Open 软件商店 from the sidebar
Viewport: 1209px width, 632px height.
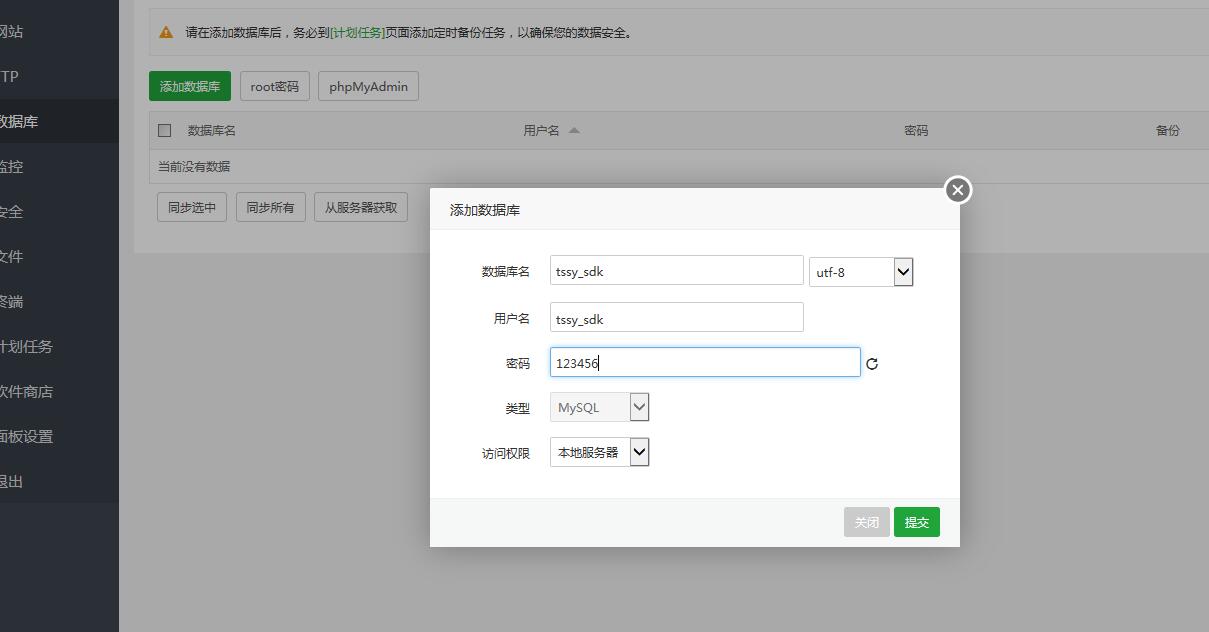click(x=26, y=391)
